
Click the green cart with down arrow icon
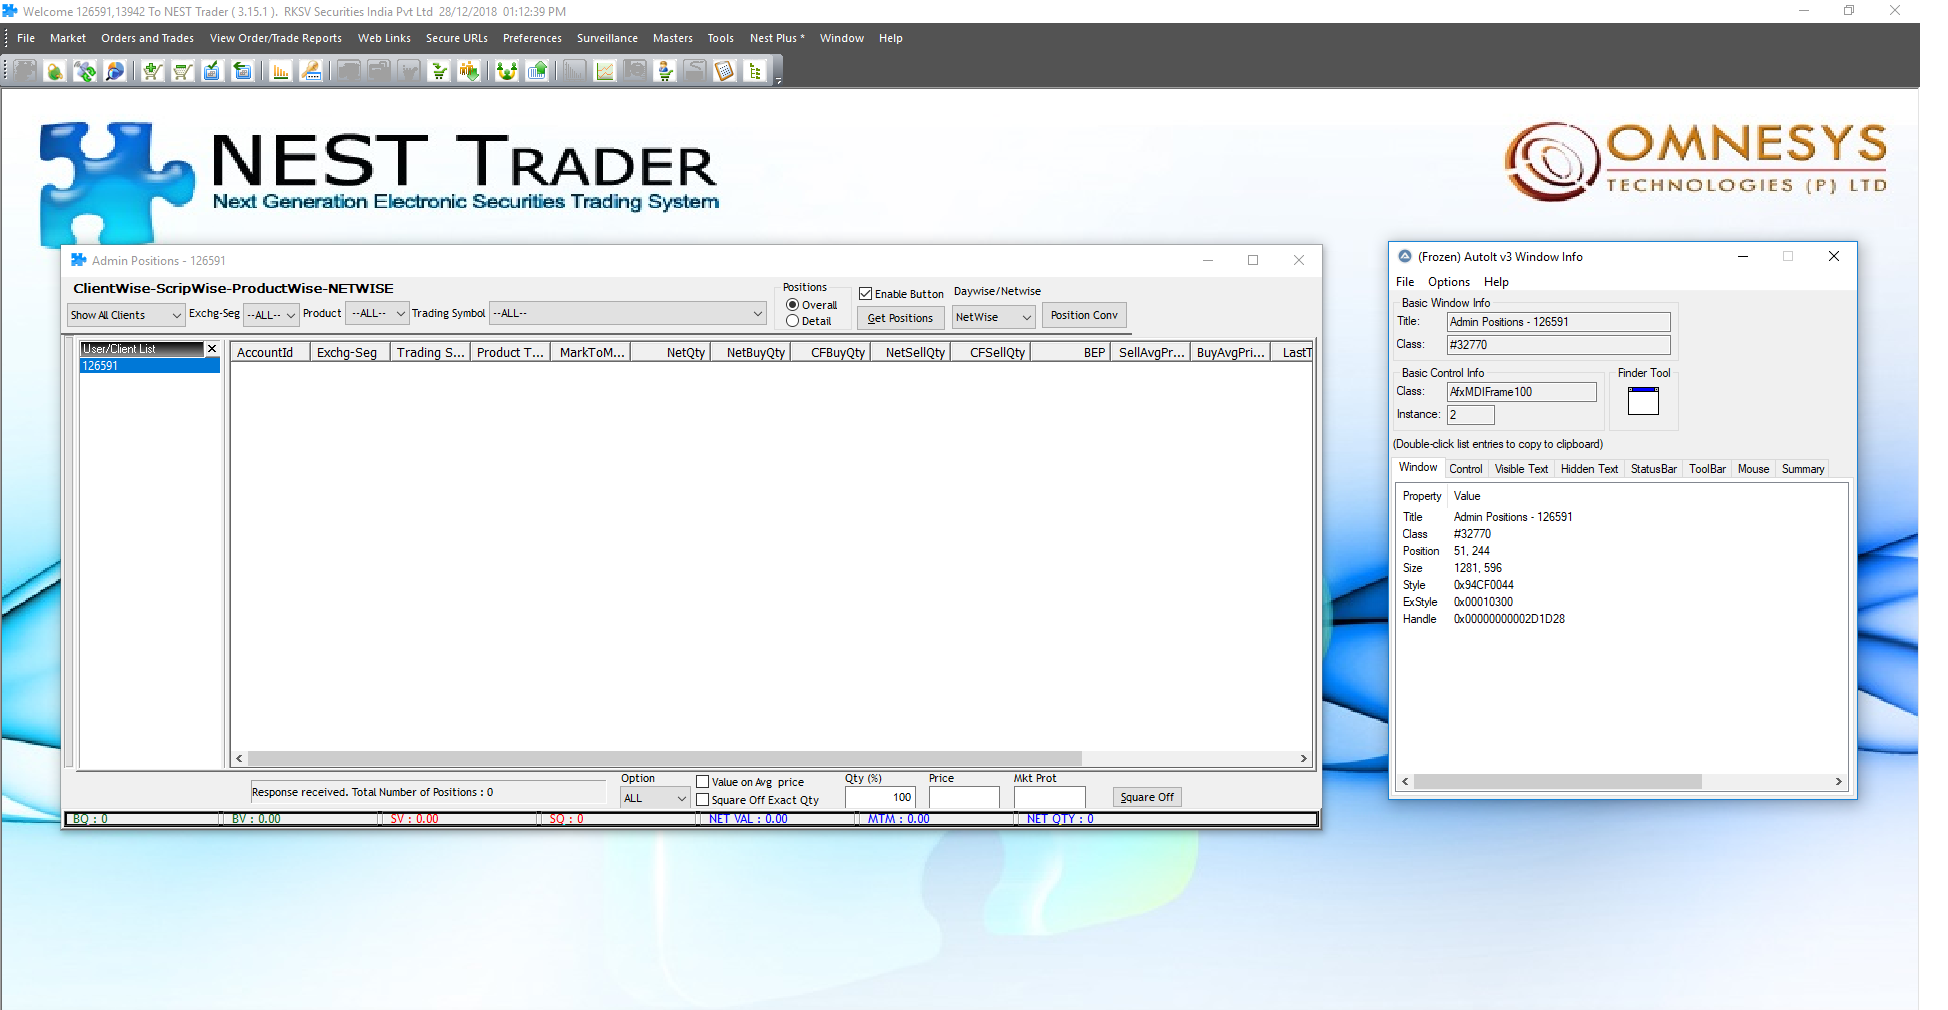pos(439,71)
